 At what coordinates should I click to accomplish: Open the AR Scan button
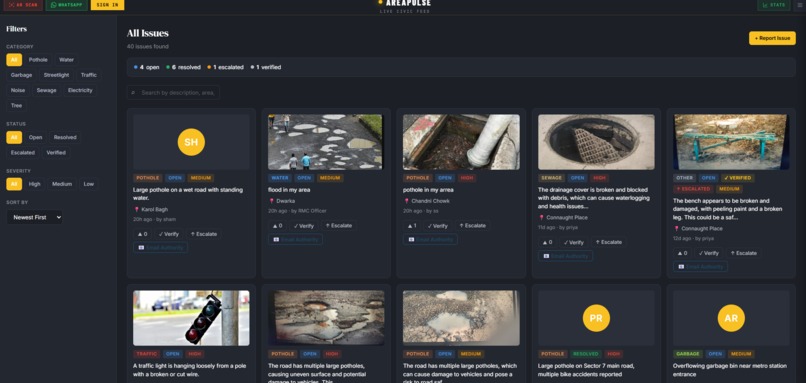[x=23, y=5]
